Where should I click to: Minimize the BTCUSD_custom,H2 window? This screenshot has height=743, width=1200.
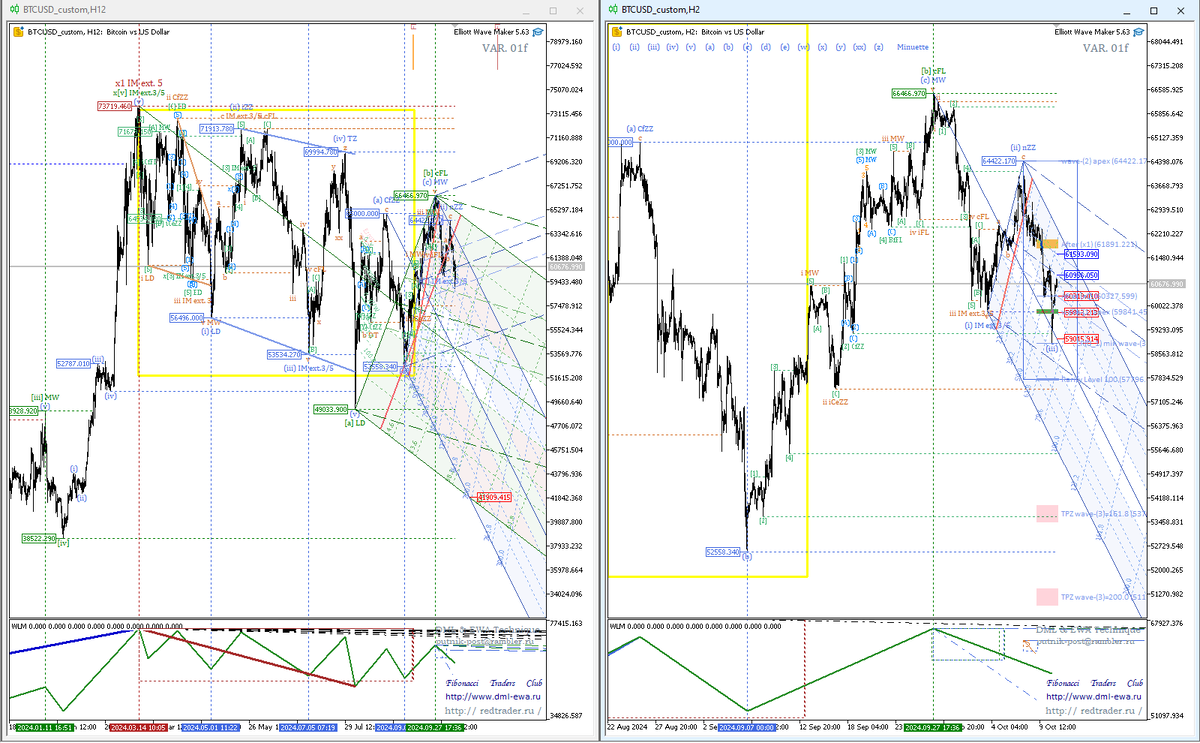(1129, 10)
